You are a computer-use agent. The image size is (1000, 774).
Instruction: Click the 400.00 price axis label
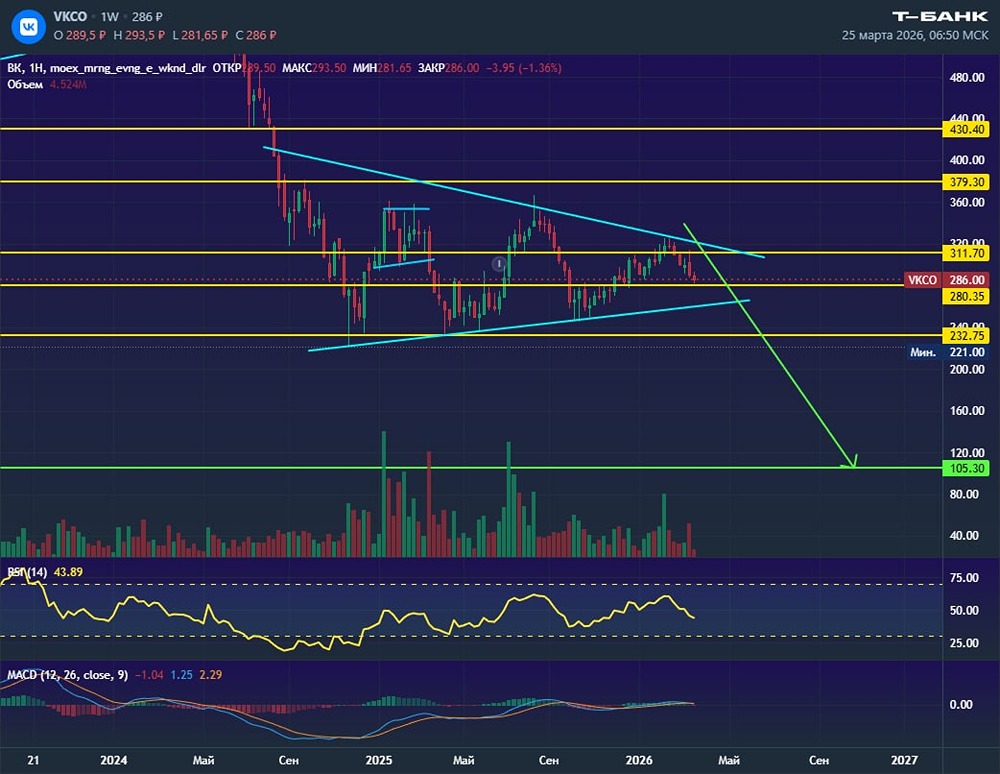[967, 160]
